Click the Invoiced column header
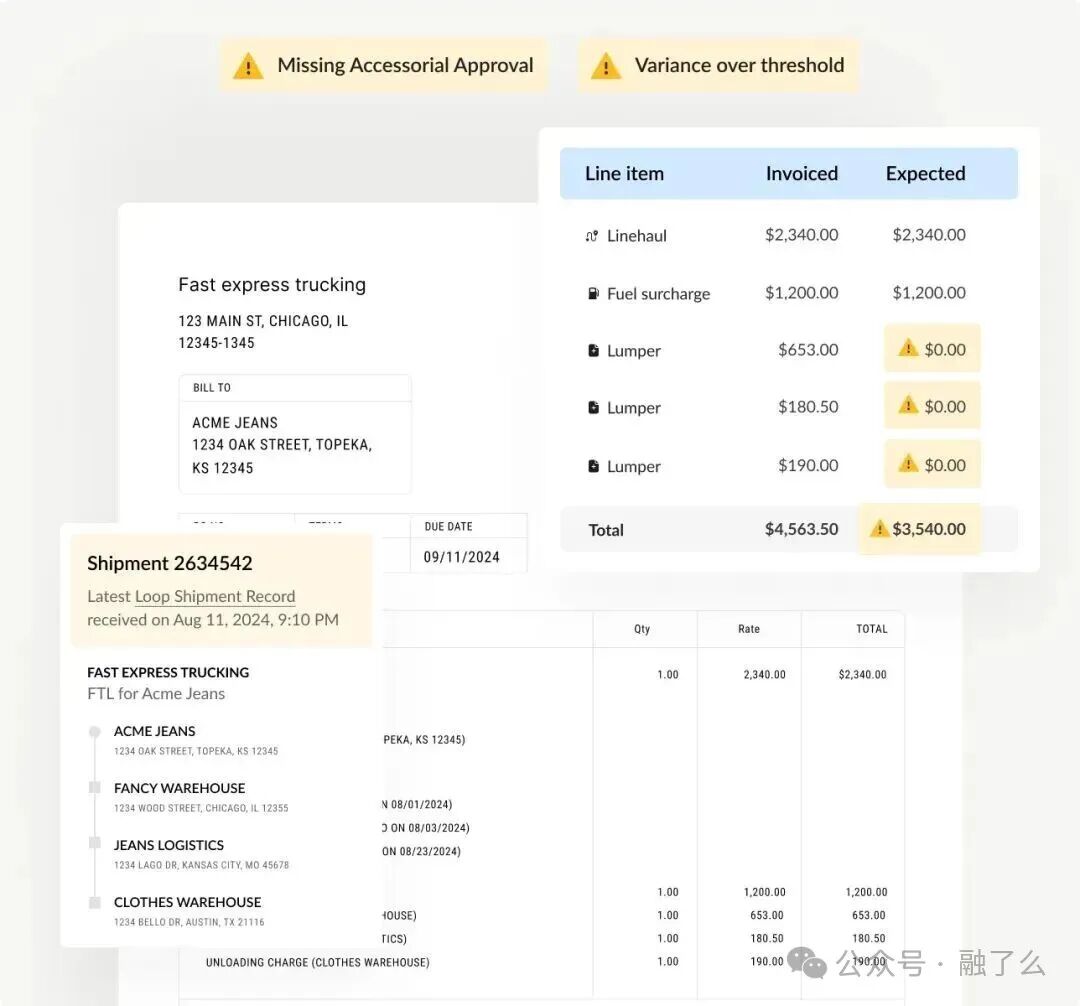1080x1006 pixels. pos(801,173)
